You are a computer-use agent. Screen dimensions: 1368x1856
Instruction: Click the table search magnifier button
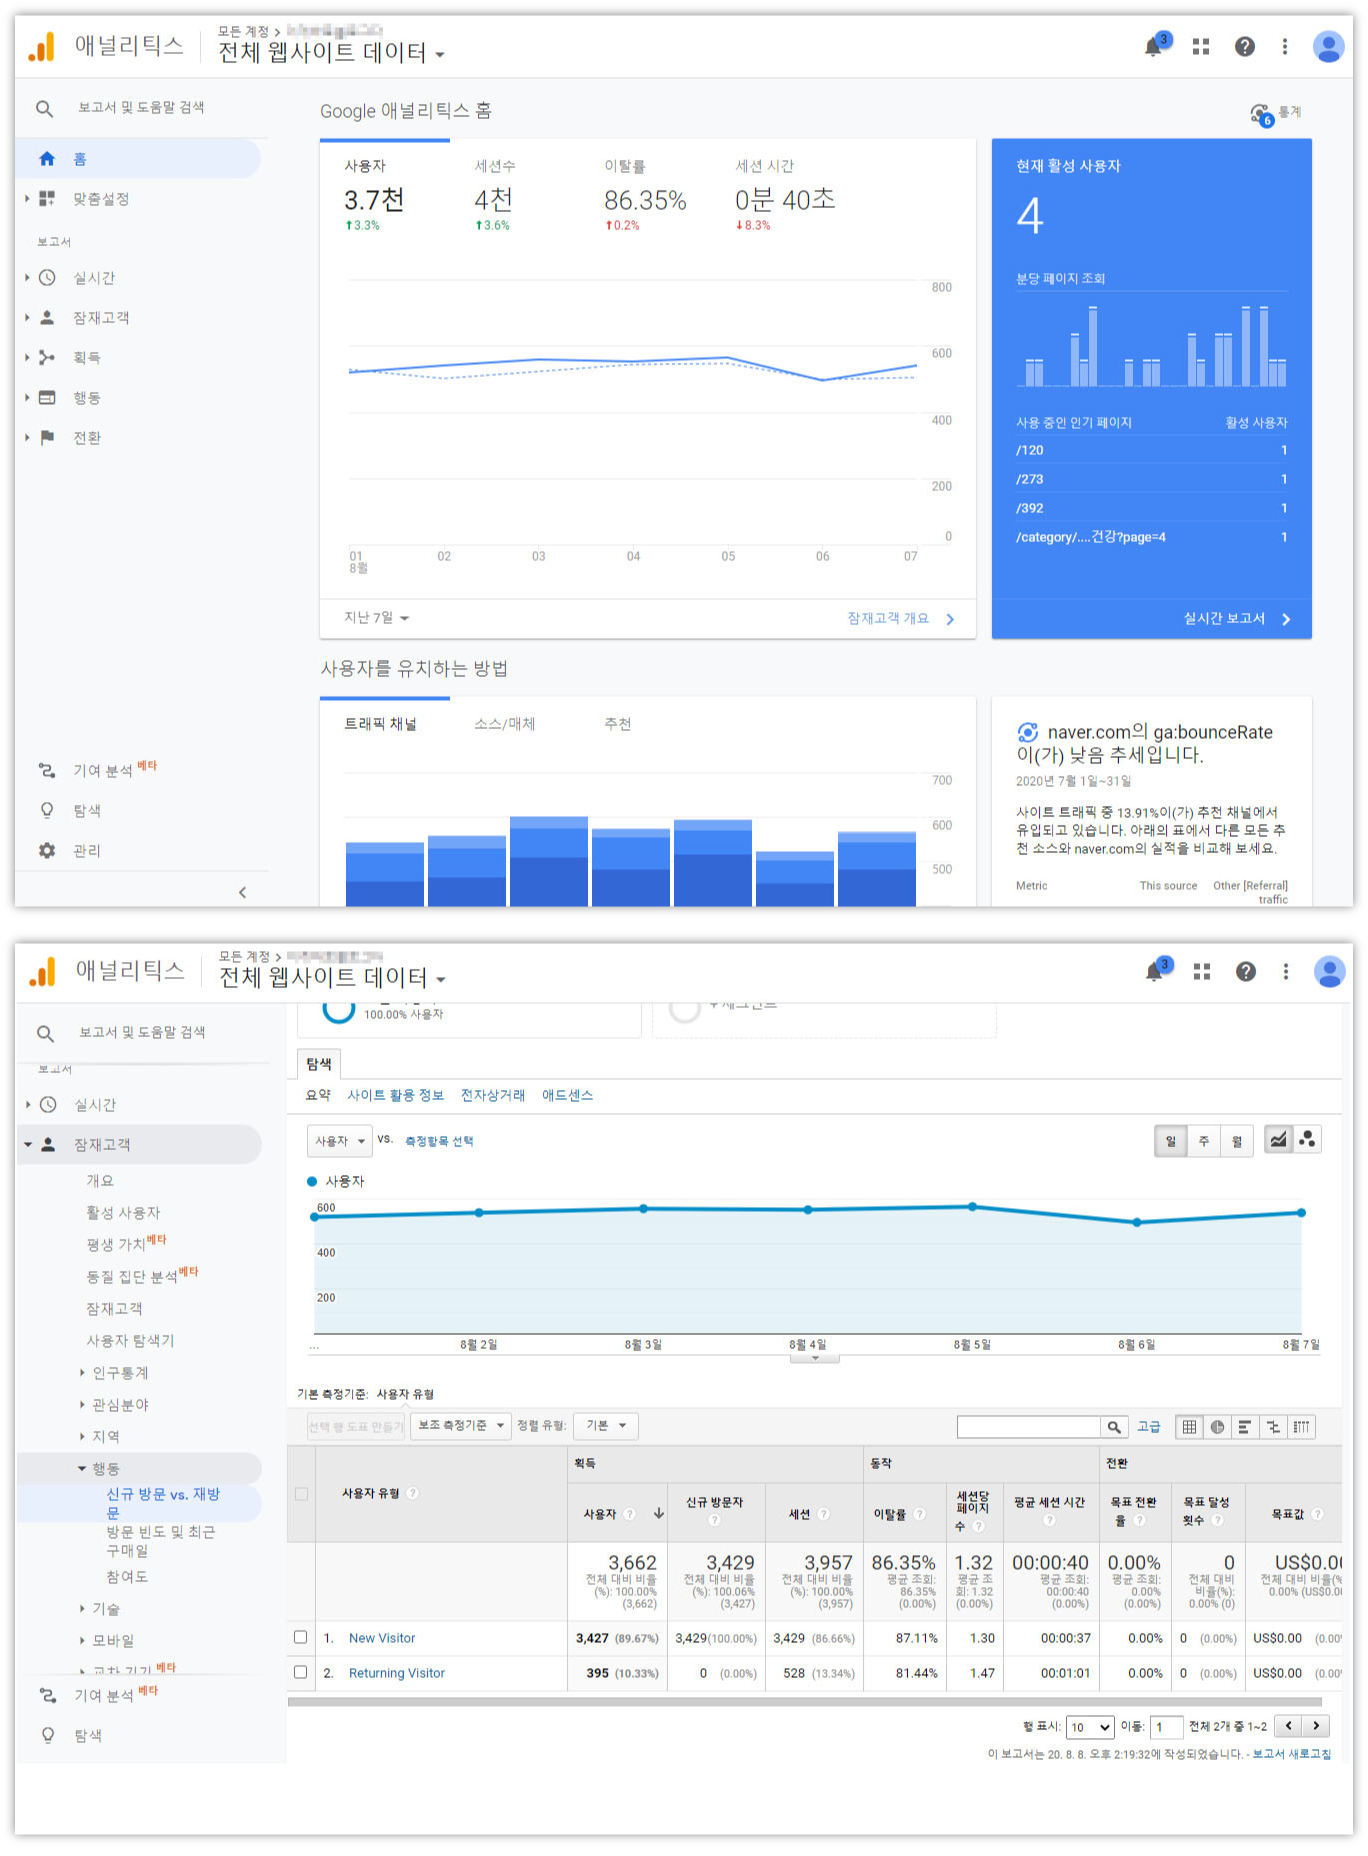tap(1114, 1427)
